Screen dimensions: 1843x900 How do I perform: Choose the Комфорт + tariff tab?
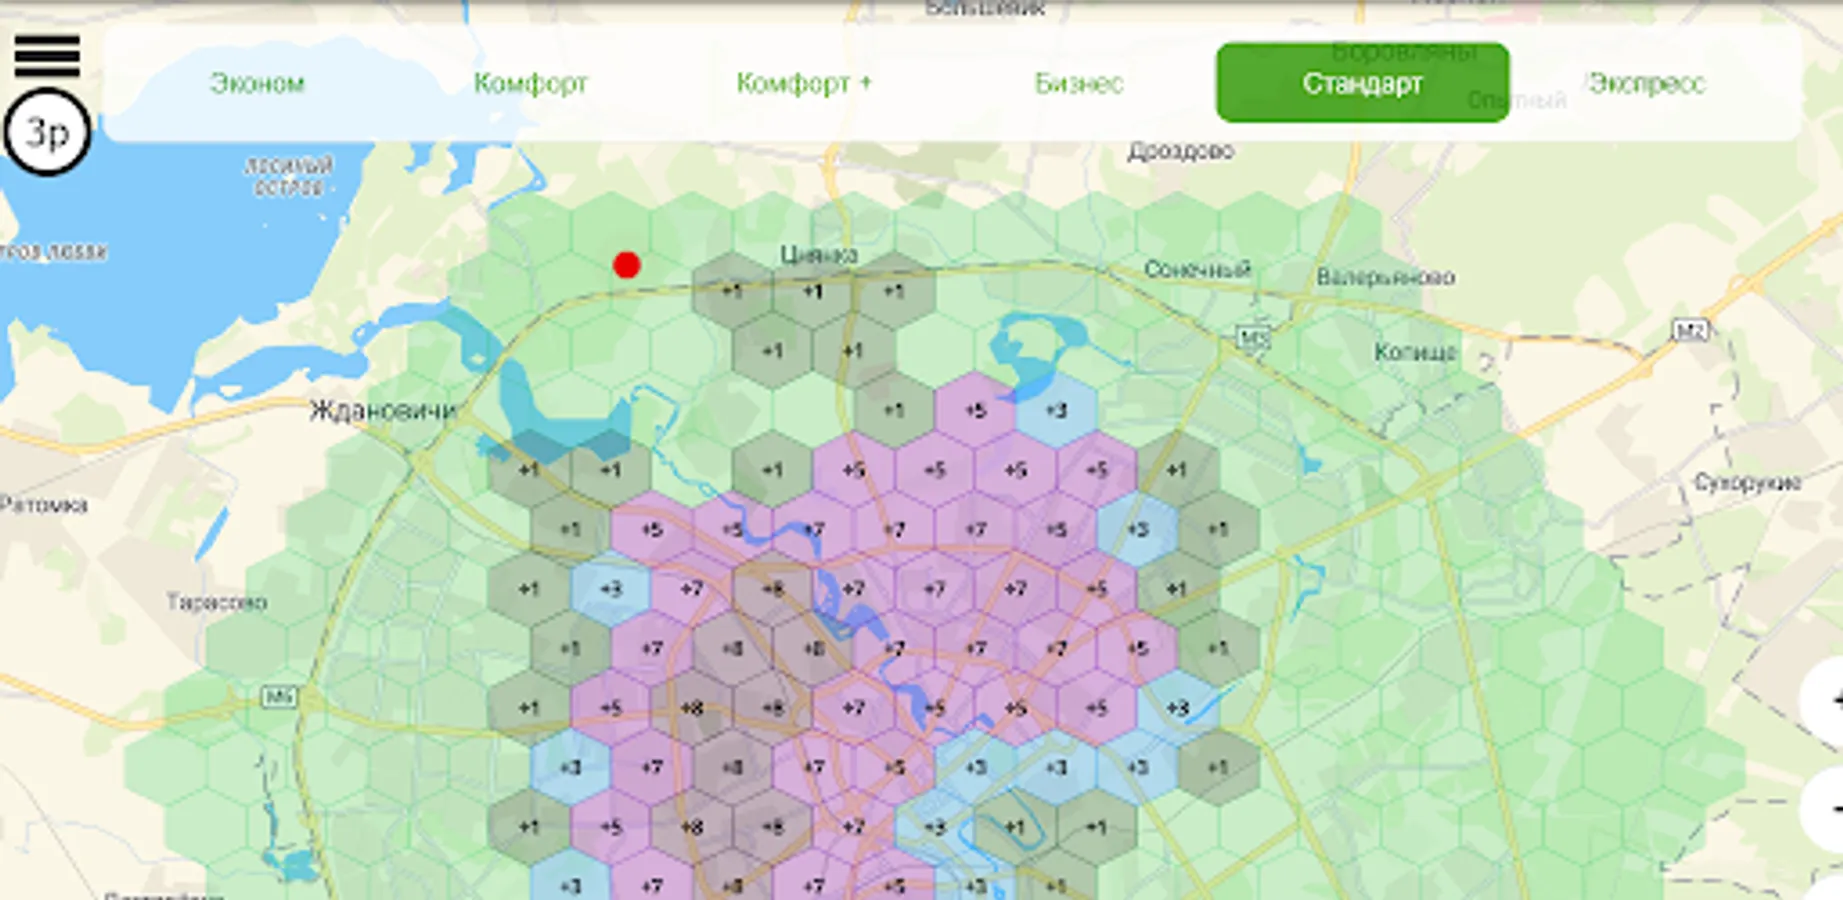pos(804,83)
